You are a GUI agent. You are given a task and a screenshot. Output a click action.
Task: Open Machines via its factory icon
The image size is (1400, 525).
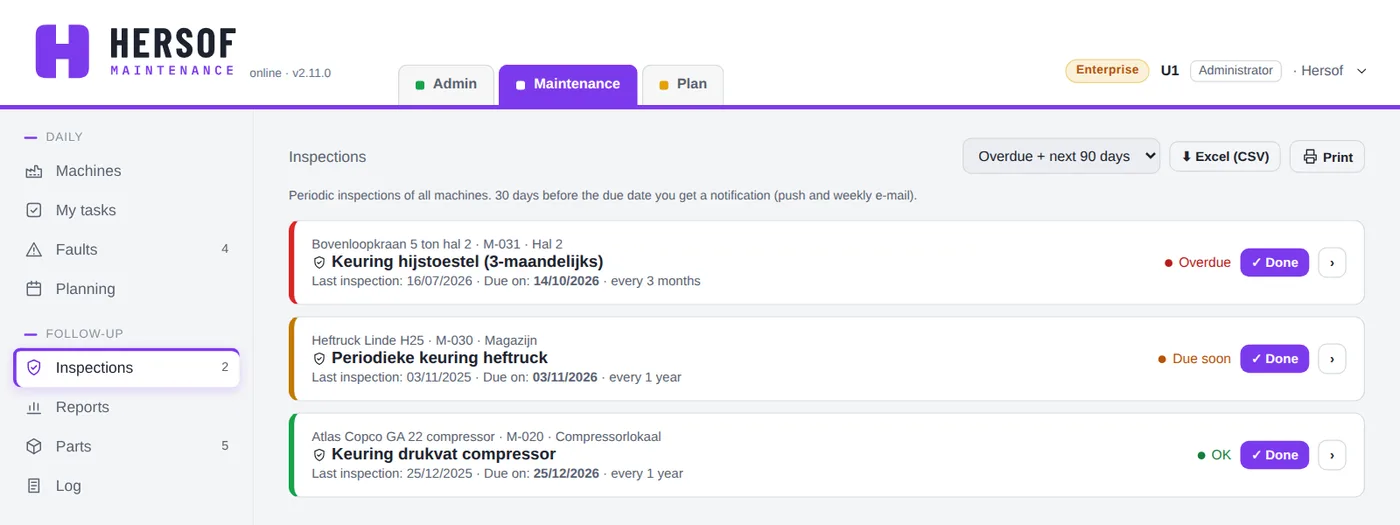(34, 171)
